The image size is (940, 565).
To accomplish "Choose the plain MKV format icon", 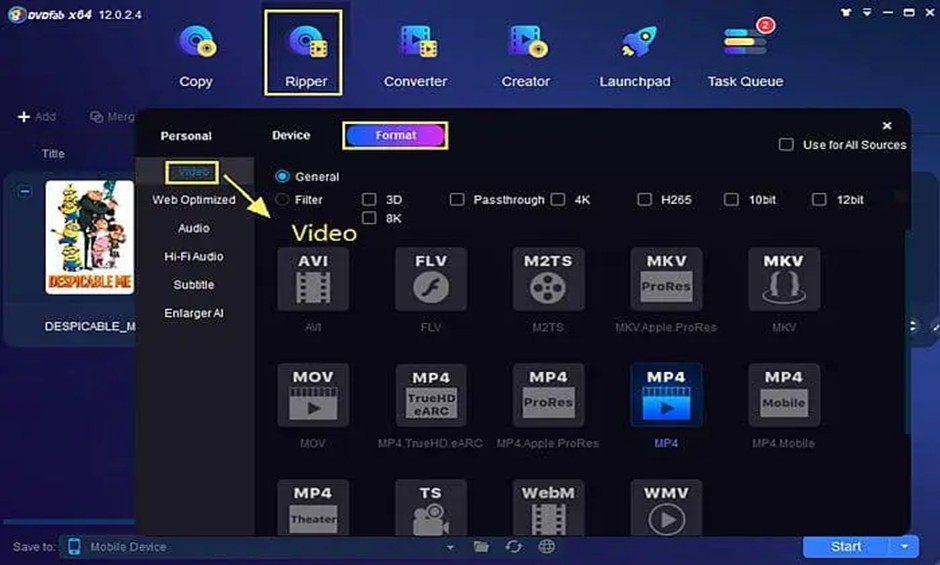I will 784,279.
